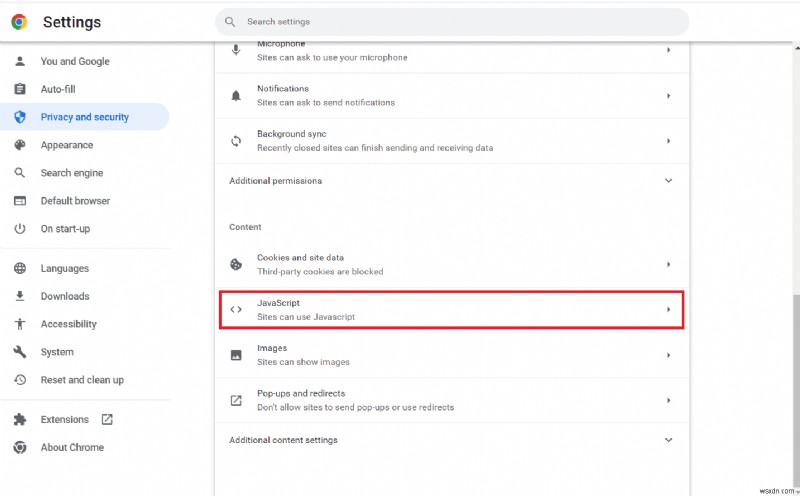Click the search magnifier icon in the search bar
Image resolution: width=800 pixels, height=496 pixels.
[x=230, y=22]
